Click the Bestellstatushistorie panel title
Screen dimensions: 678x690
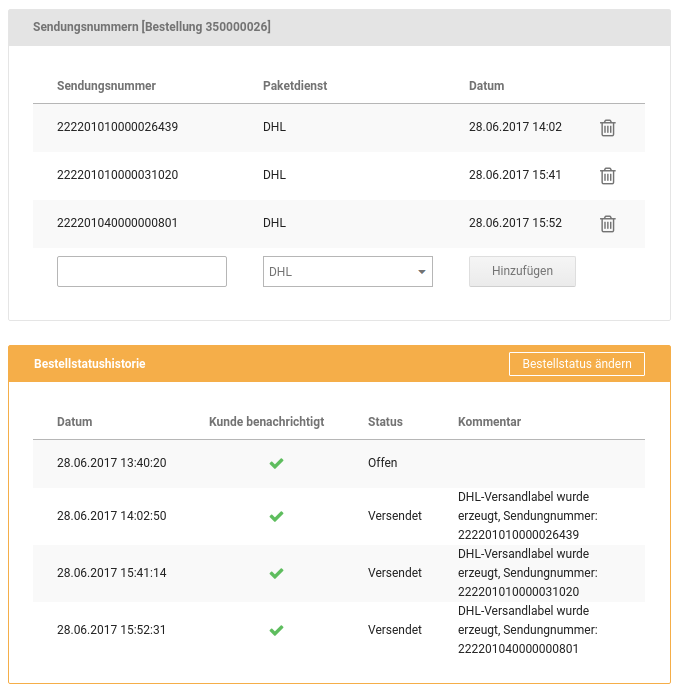pyautogui.click(x=89, y=364)
